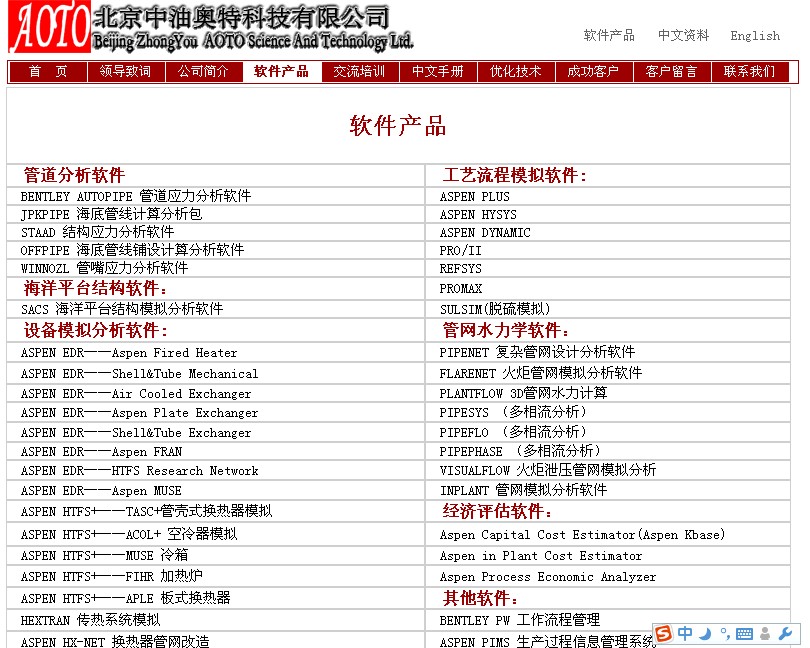Open Aspen Process Economic Analyzer
The width and height of the screenshot is (810, 648).
click(x=548, y=577)
